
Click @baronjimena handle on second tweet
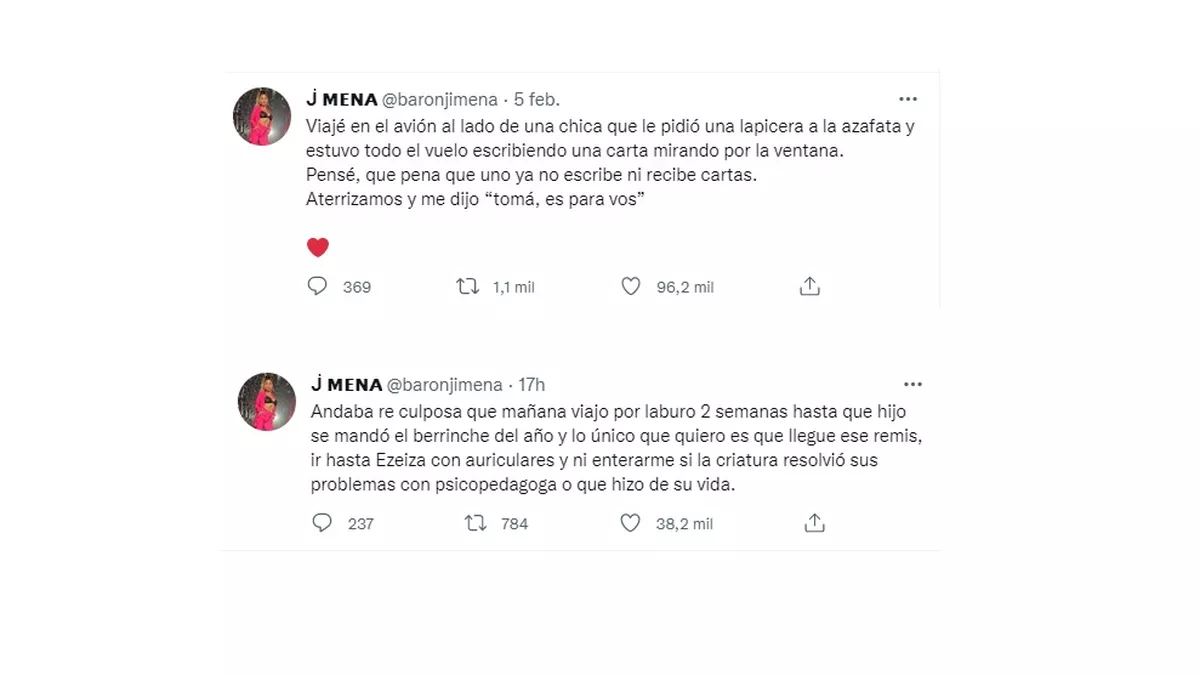pos(447,385)
